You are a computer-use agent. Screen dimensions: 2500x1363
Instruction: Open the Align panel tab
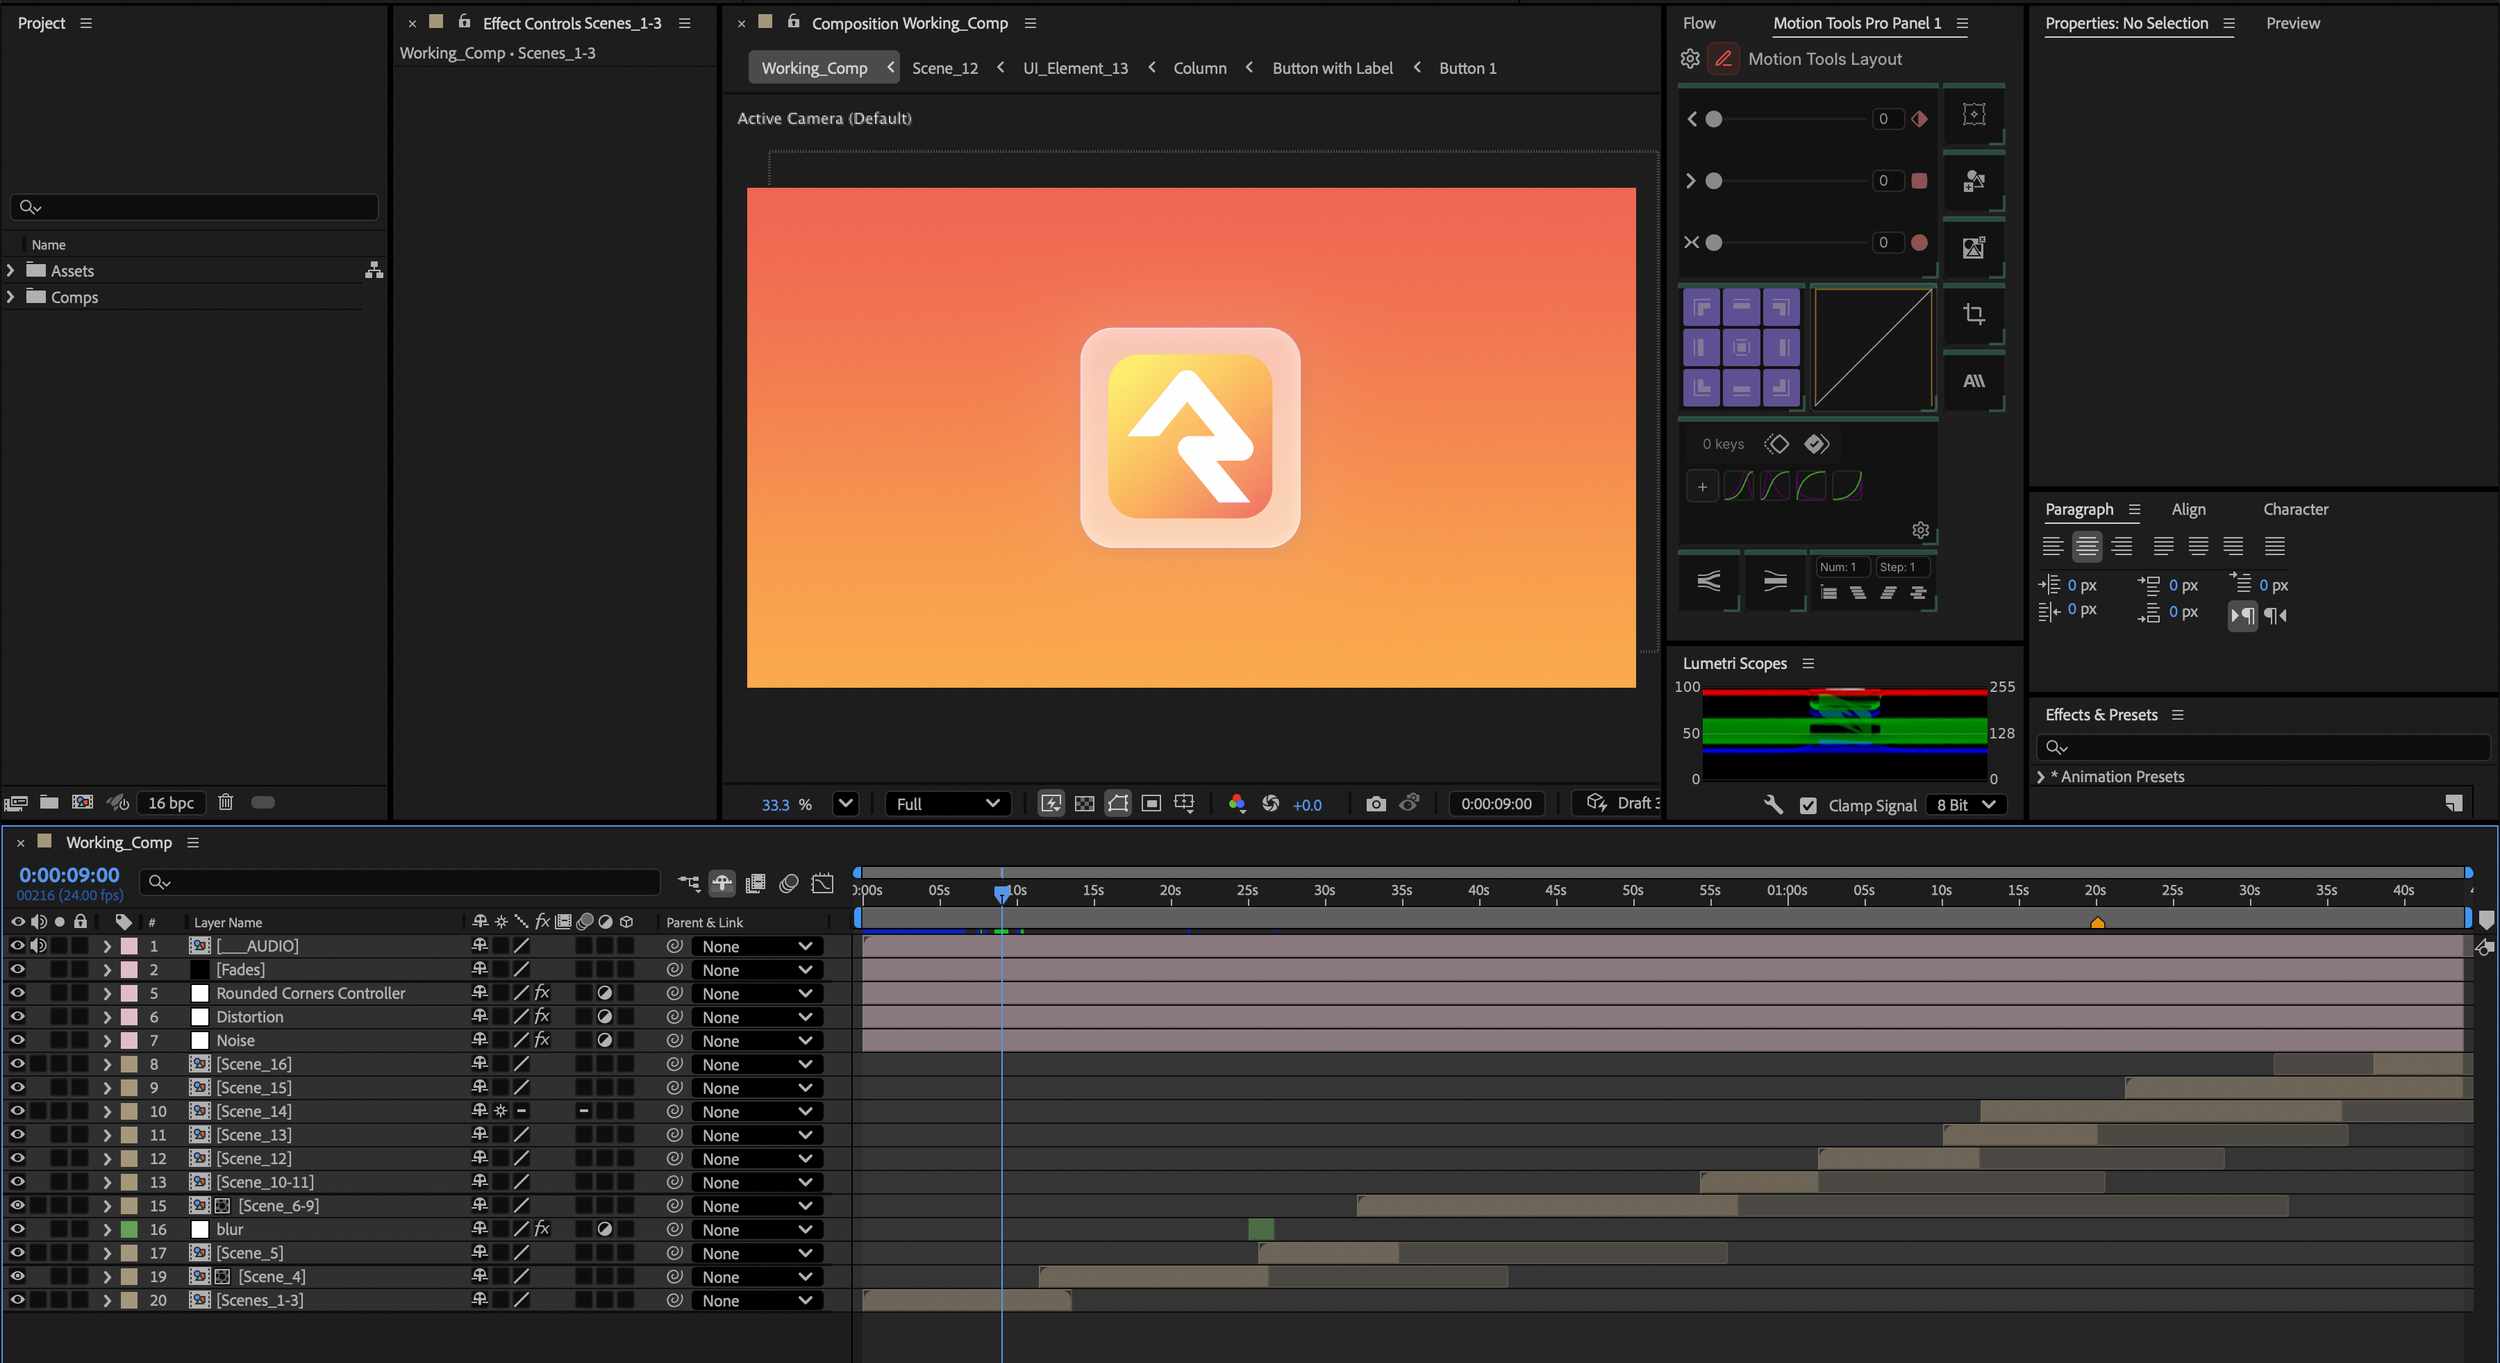(2188, 509)
